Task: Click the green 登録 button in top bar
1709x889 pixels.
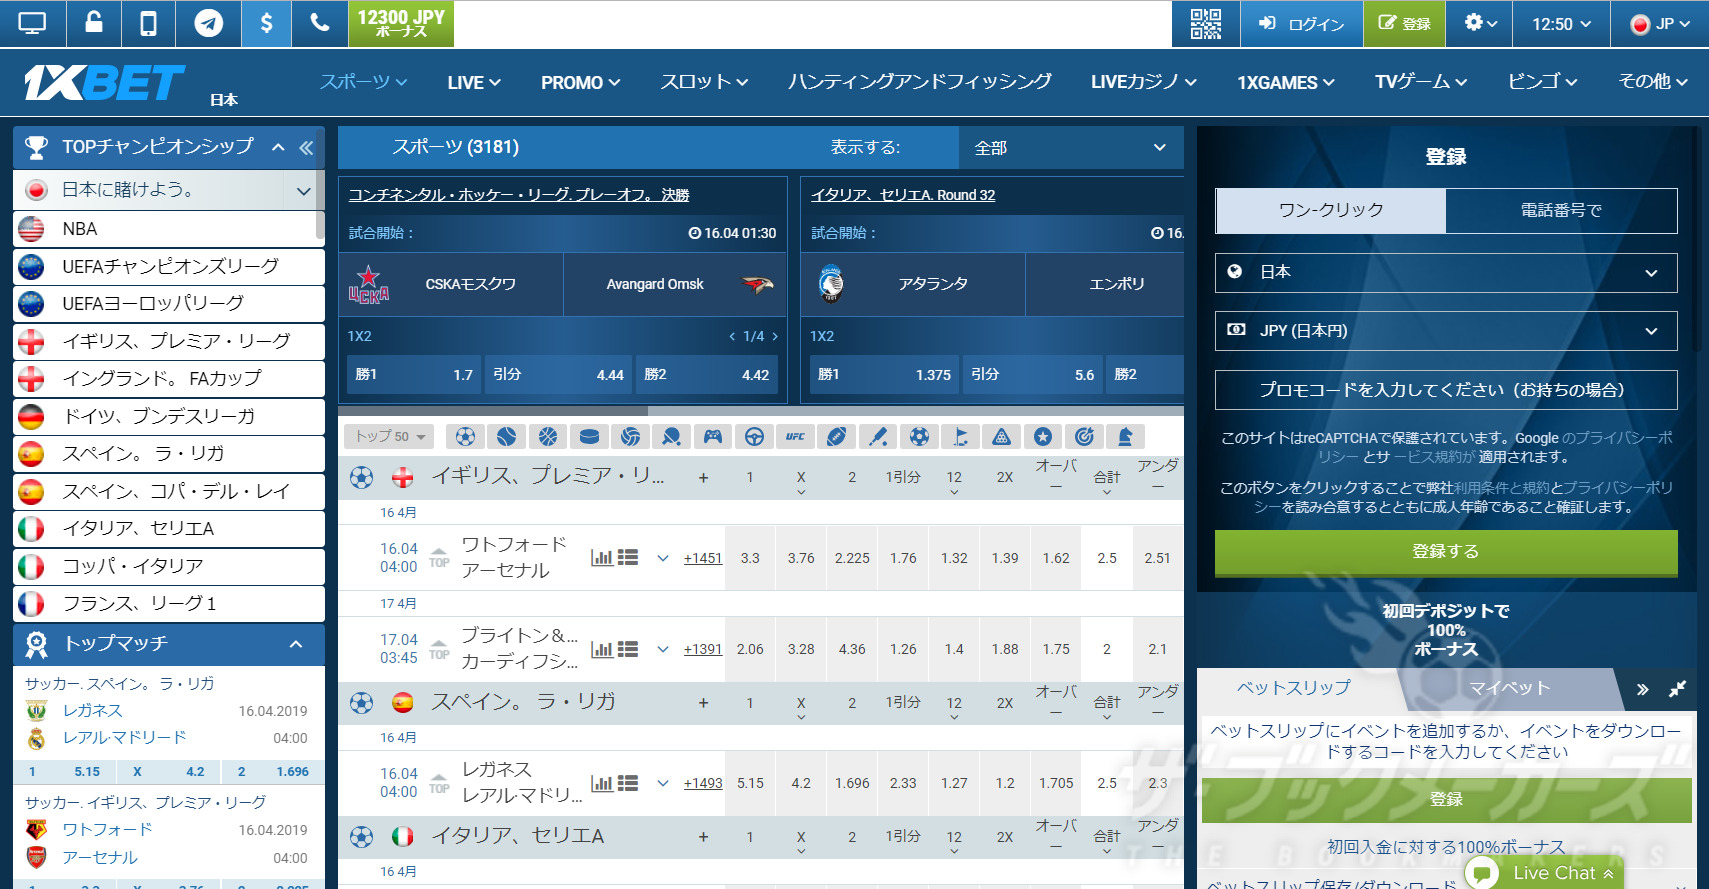Action: (1404, 23)
